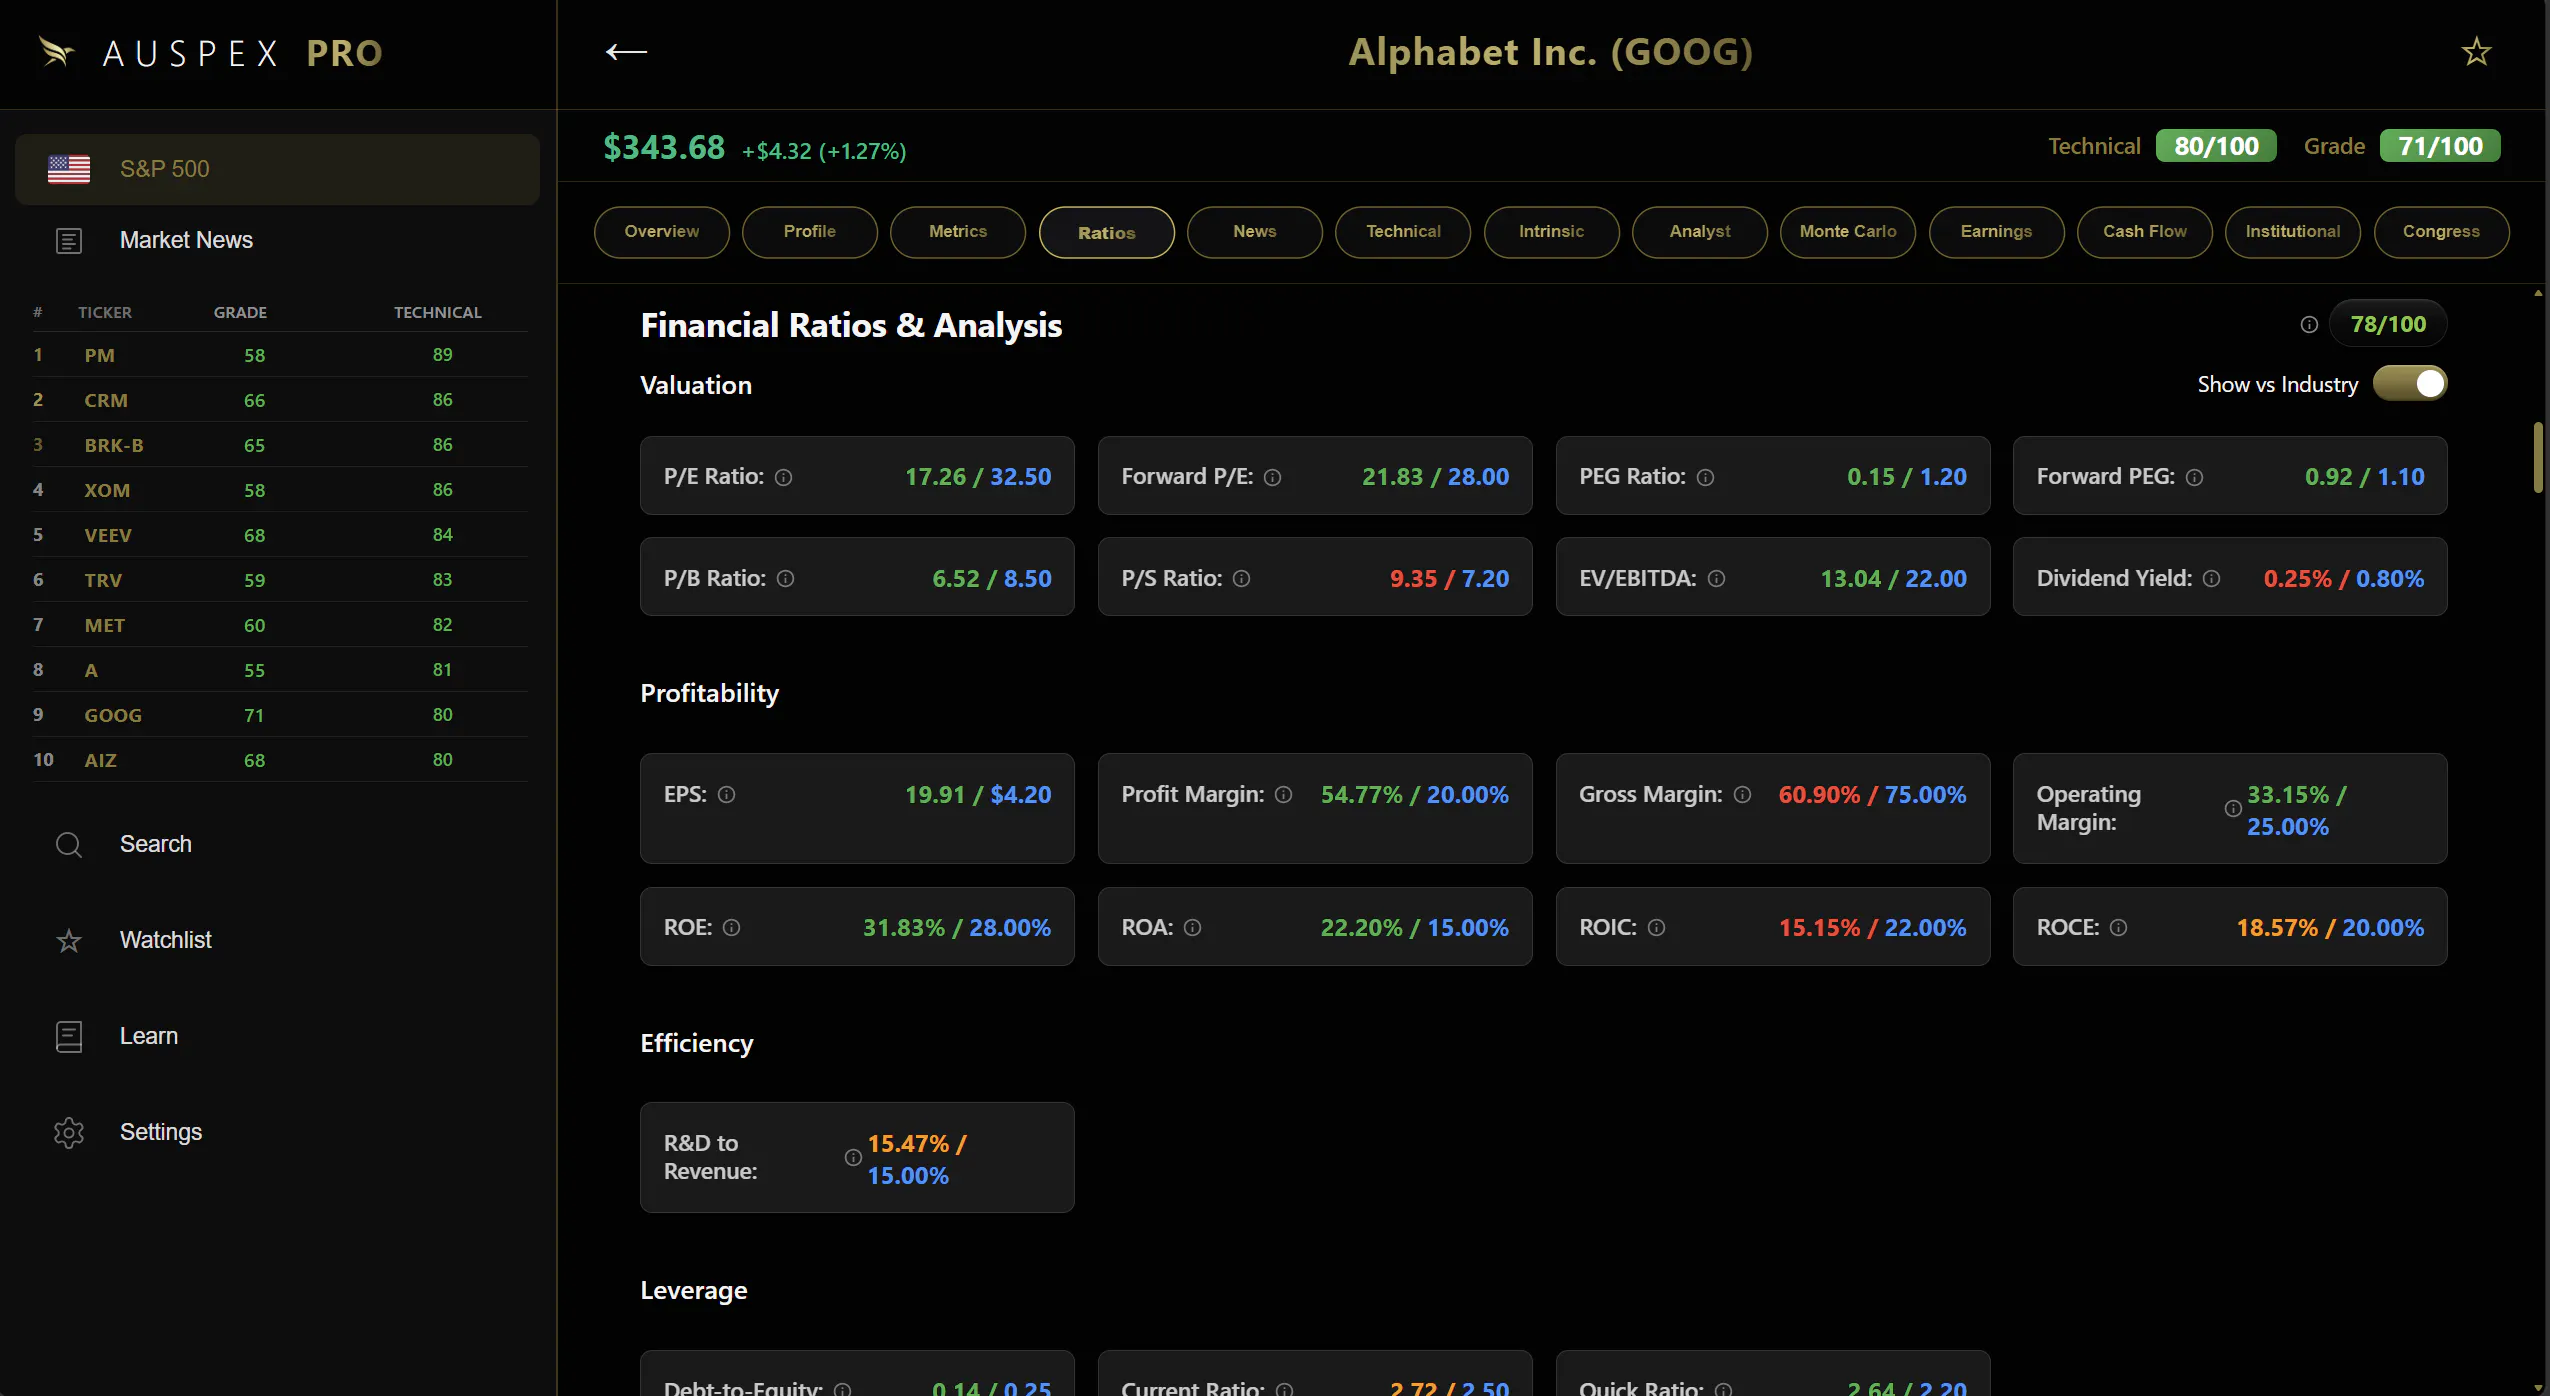Click the Forward PEG info icon
The image size is (2550, 1396).
[2195, 478]
